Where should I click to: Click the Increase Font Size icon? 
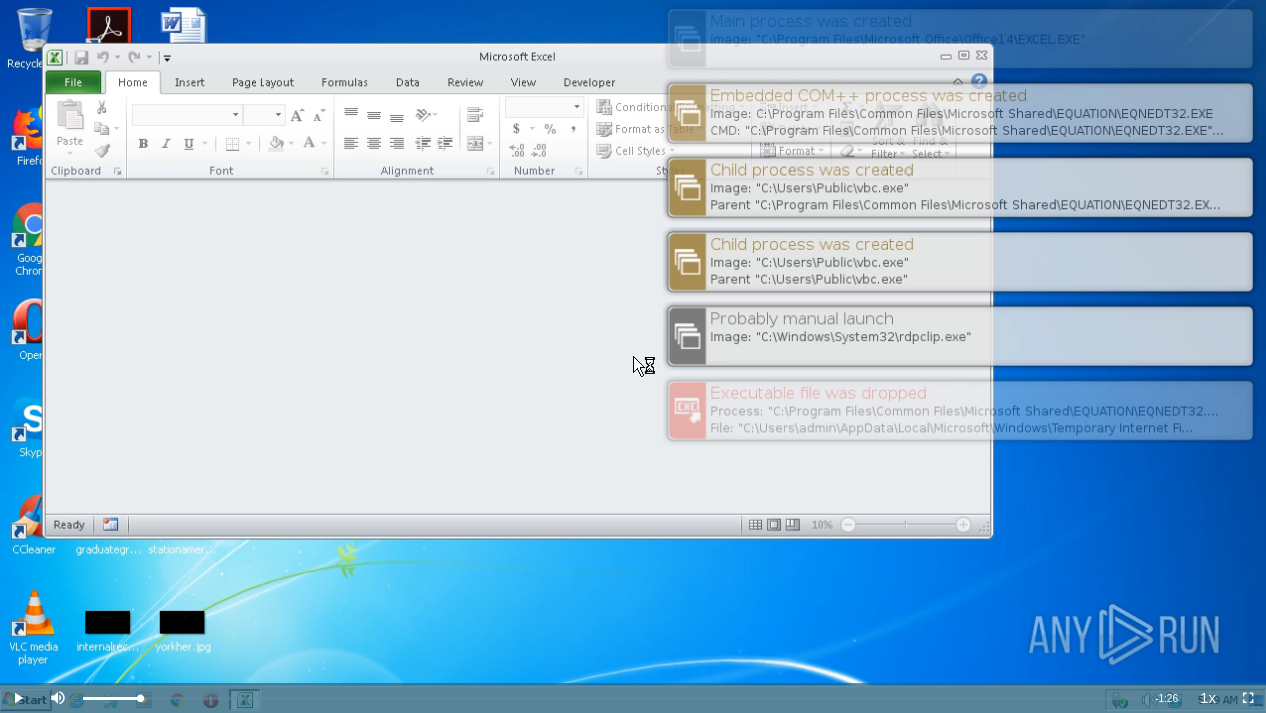tap(297, 115)
